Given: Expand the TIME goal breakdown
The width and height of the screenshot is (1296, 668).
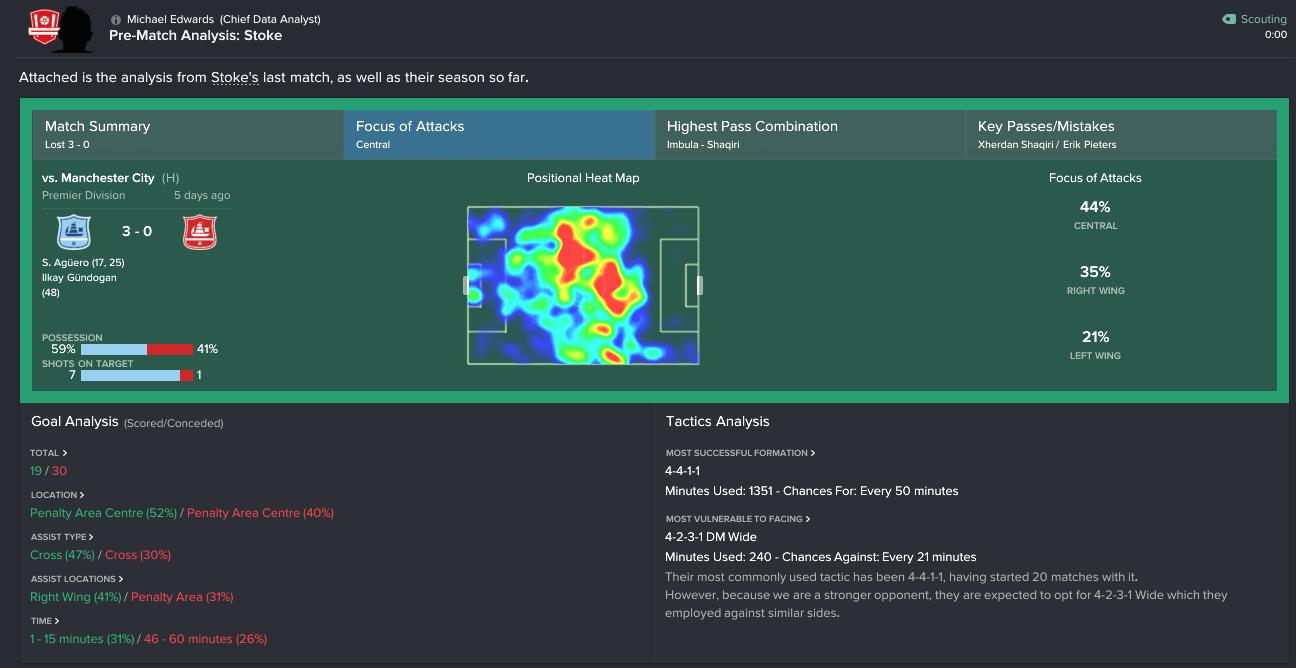Looking at the screenshot, I should pyautogui.click(x=45, y=620).
